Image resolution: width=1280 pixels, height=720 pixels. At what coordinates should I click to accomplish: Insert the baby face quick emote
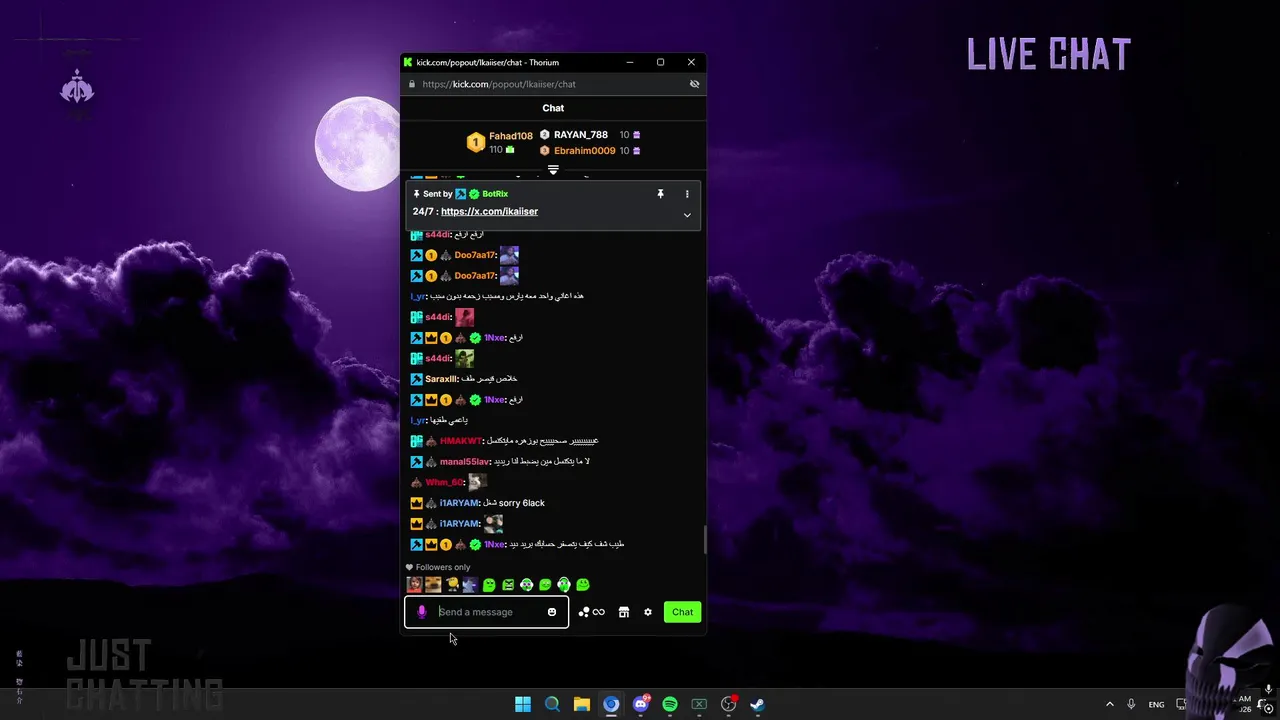tap(414, 585)
